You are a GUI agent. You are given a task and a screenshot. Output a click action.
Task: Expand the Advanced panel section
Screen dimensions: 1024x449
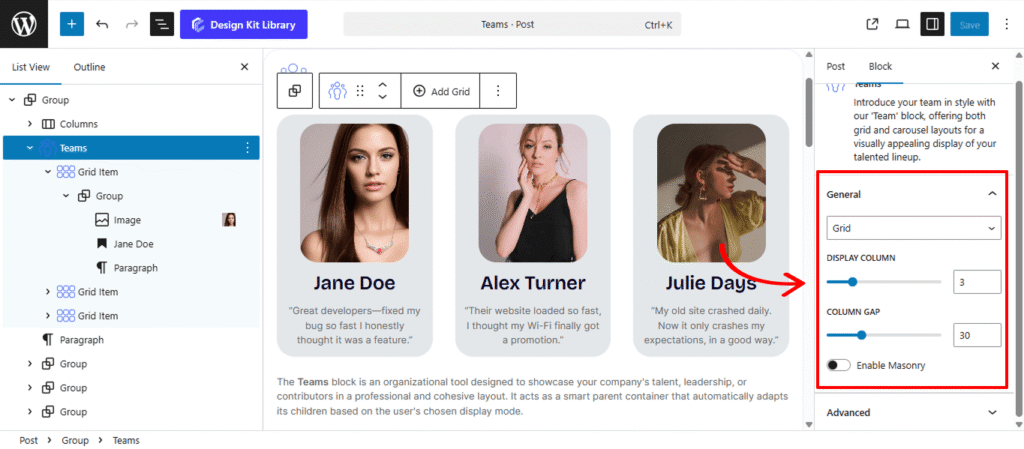coord(992,412)
